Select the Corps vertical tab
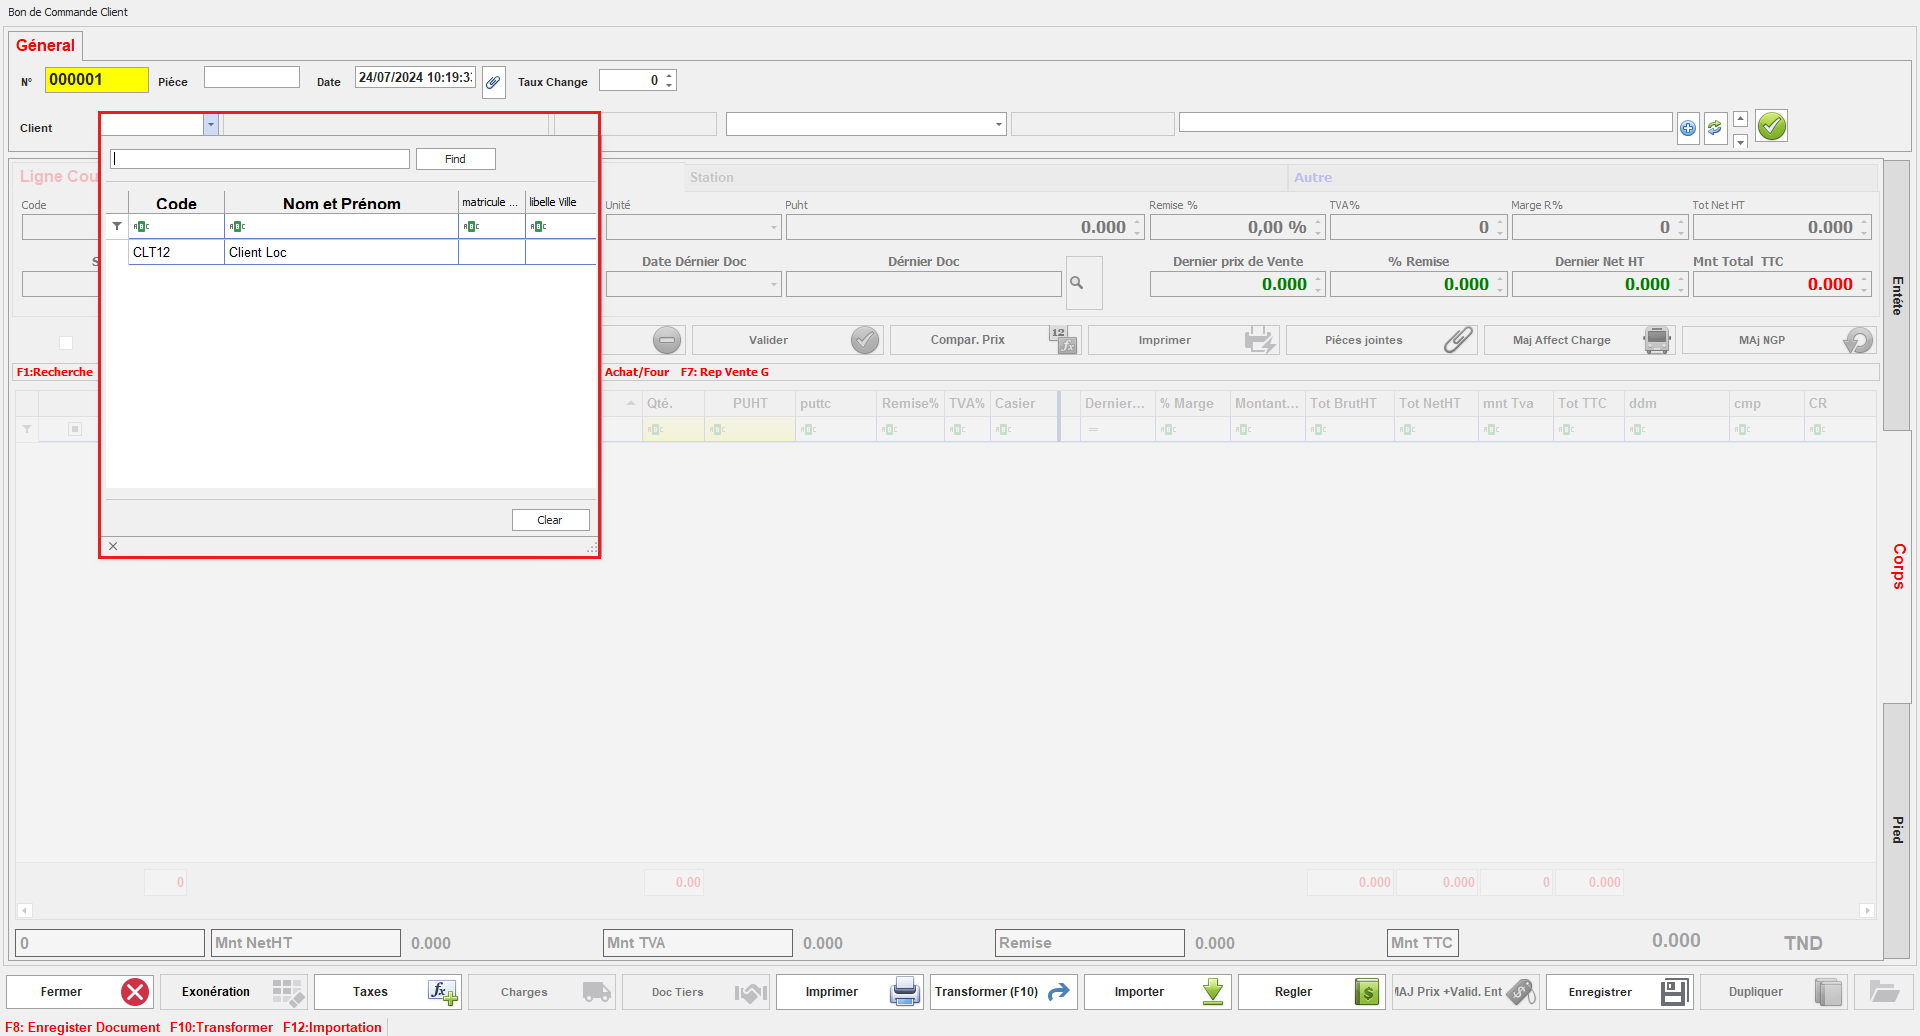Viewport: 1920px width, 1036px height. (1898, 566)
